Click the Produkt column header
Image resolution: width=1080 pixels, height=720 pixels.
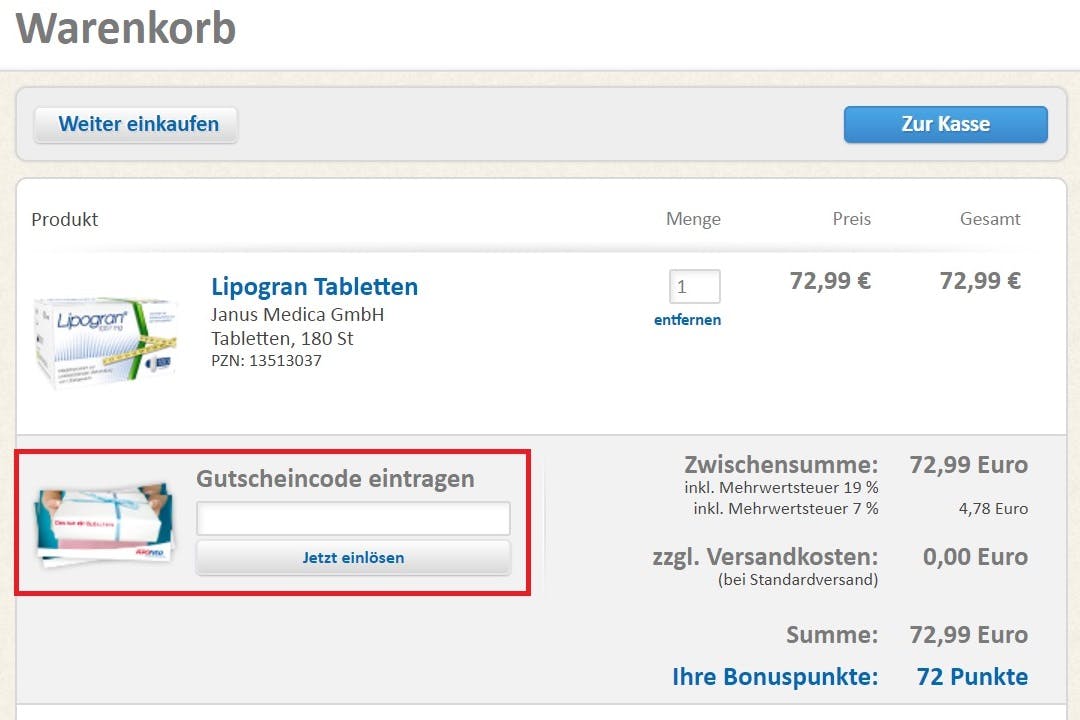click(x=65, y=219)
